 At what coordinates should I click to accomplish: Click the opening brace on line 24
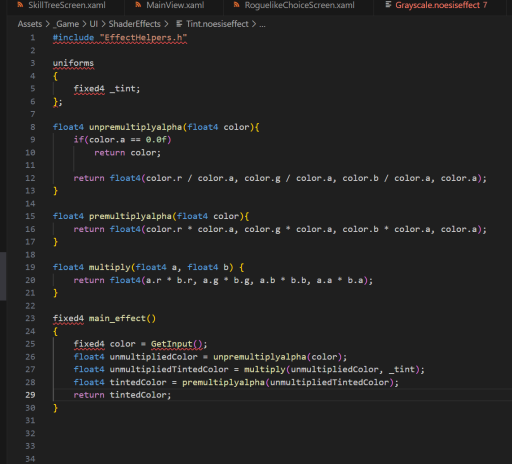pos(55,331)
